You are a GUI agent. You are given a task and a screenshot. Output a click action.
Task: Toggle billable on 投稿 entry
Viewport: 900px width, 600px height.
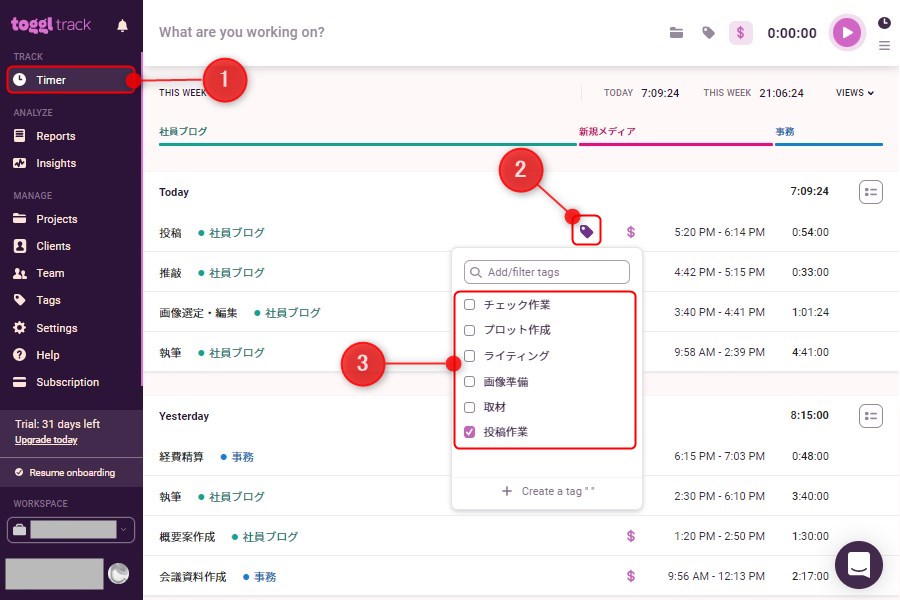(x=631, y=232)
